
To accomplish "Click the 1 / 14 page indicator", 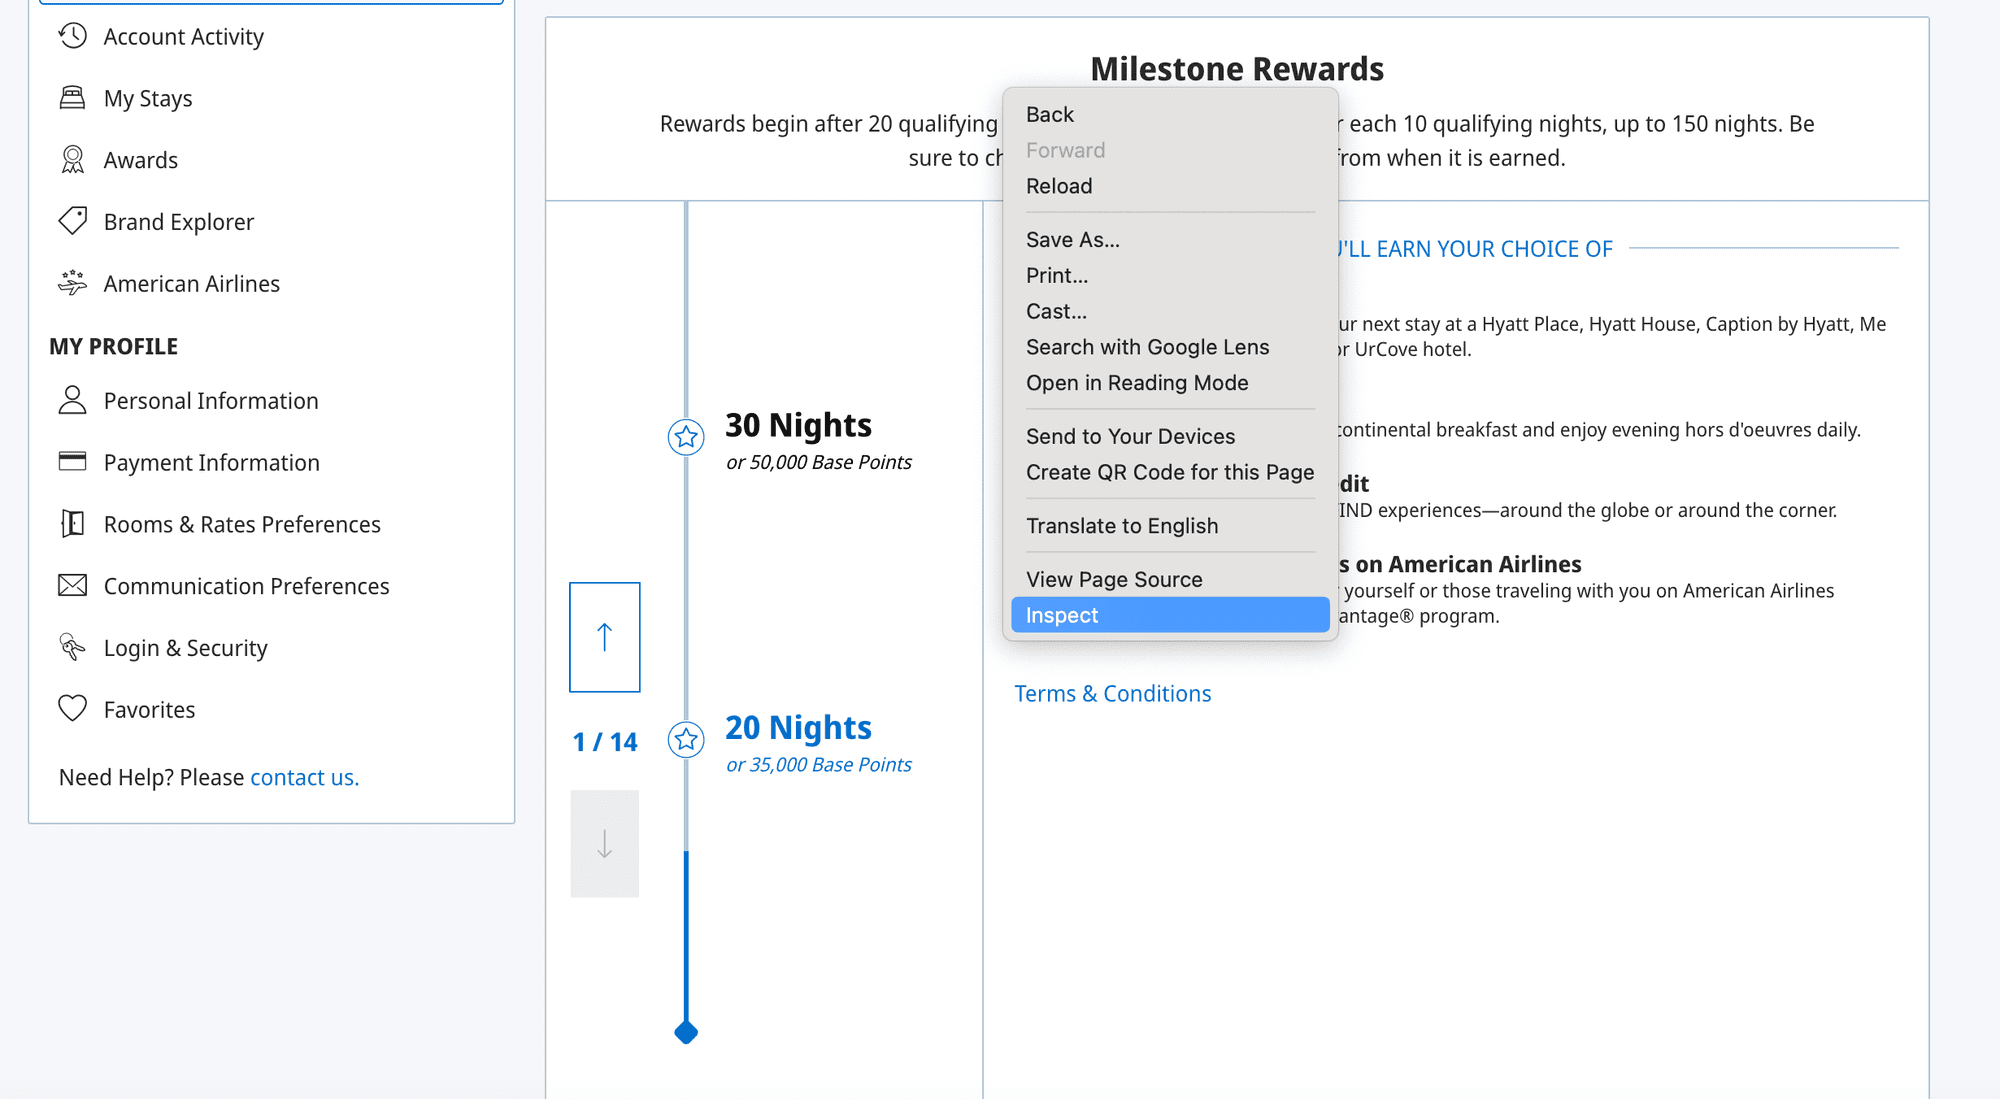I will [x=605, y=742].
